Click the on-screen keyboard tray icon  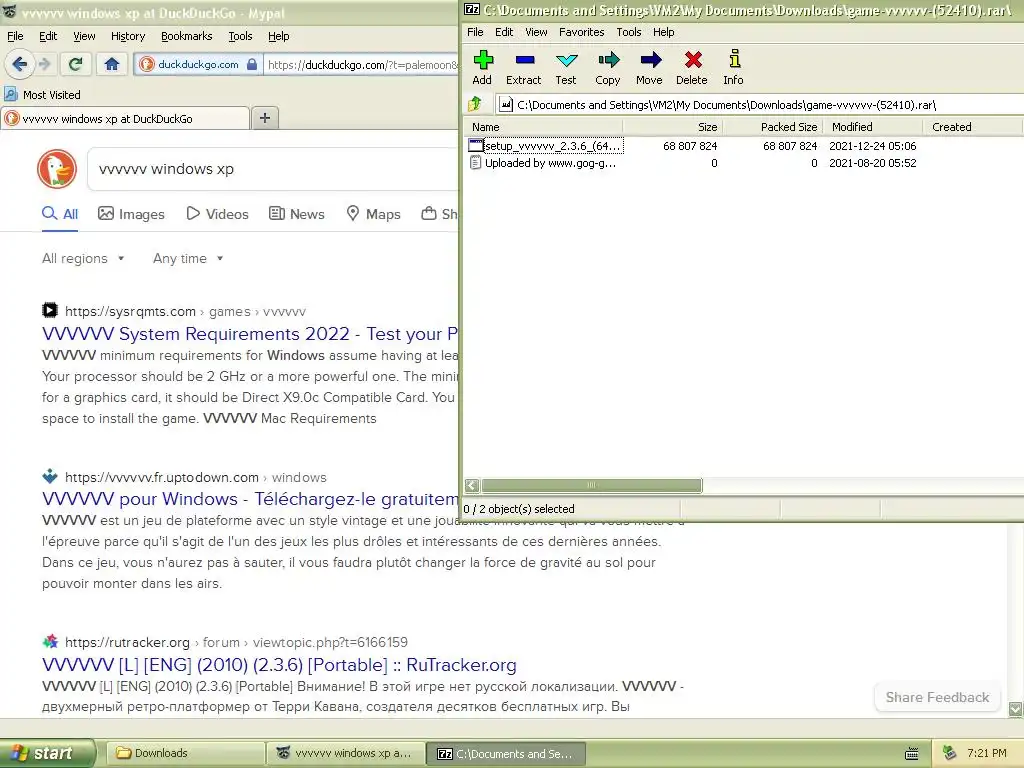(x=912, y=754)
